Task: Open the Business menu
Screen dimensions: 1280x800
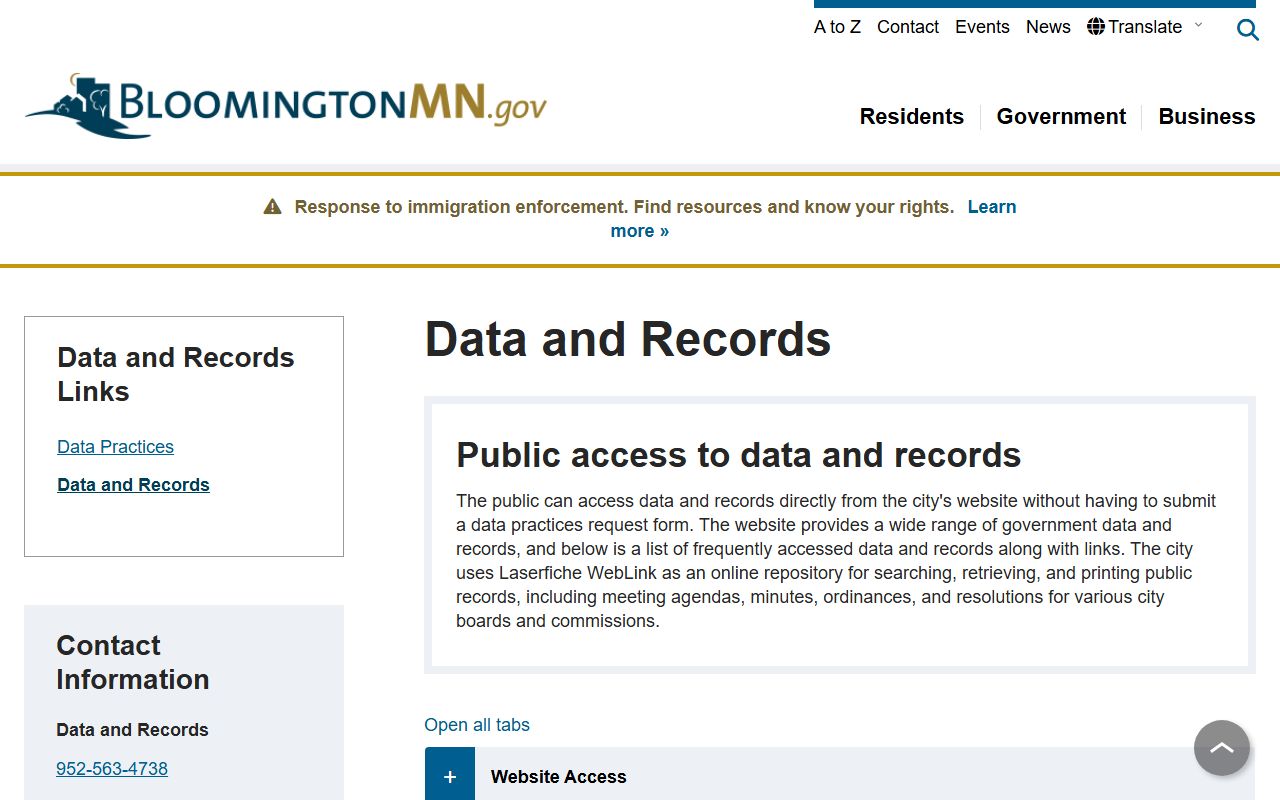Action: tap(1207, 117)
